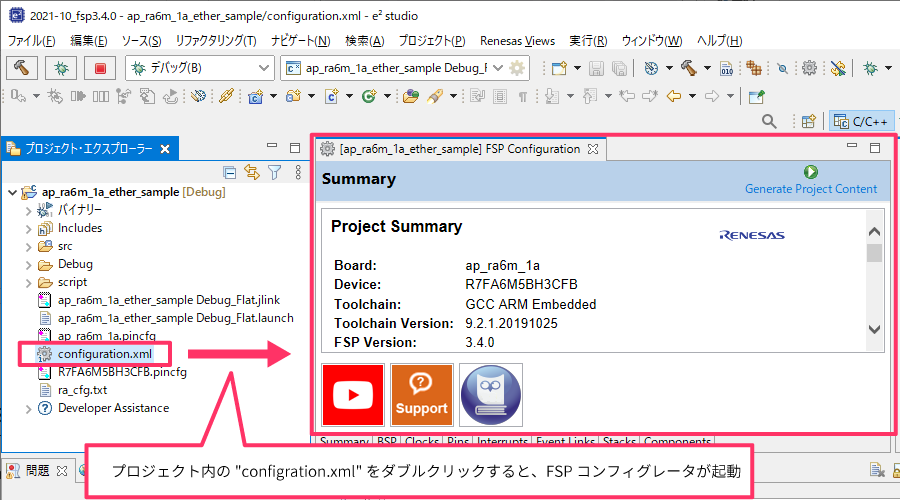This screenshot has width=900, height=500.
Task: Switch to the C/C++ perspective button
Action: 862,121
